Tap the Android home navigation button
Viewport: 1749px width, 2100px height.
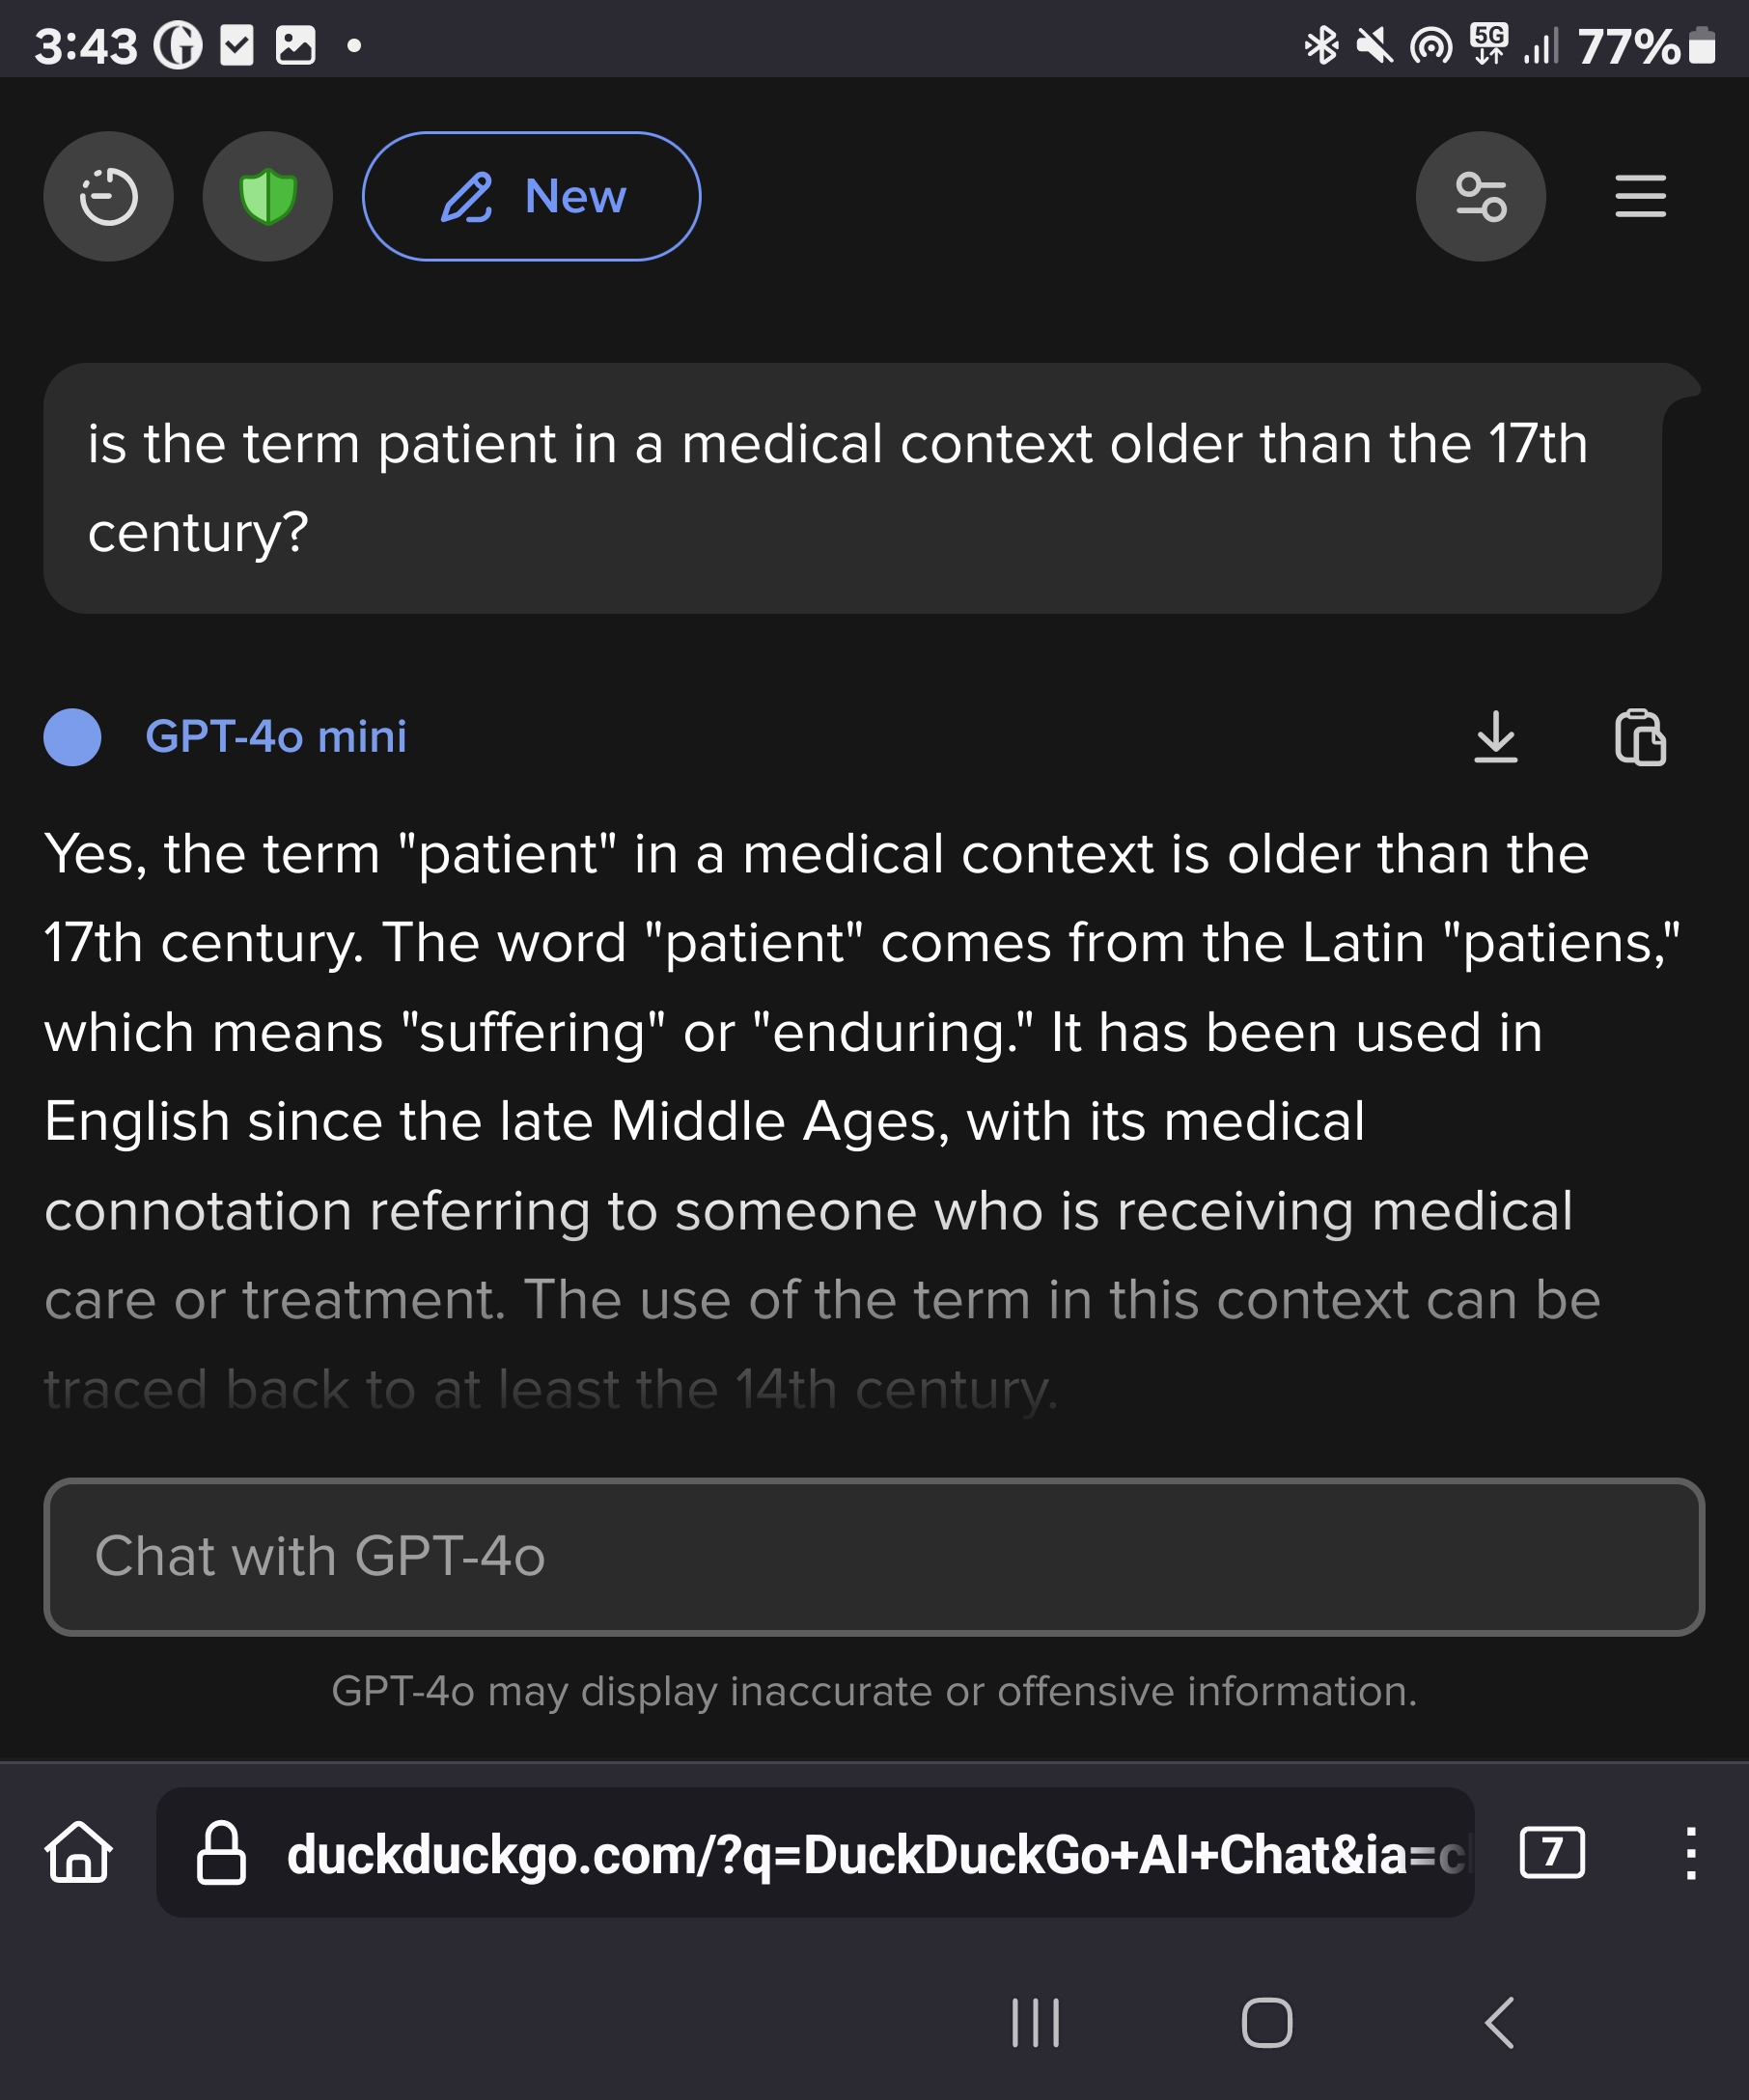pos(1266,2023)
